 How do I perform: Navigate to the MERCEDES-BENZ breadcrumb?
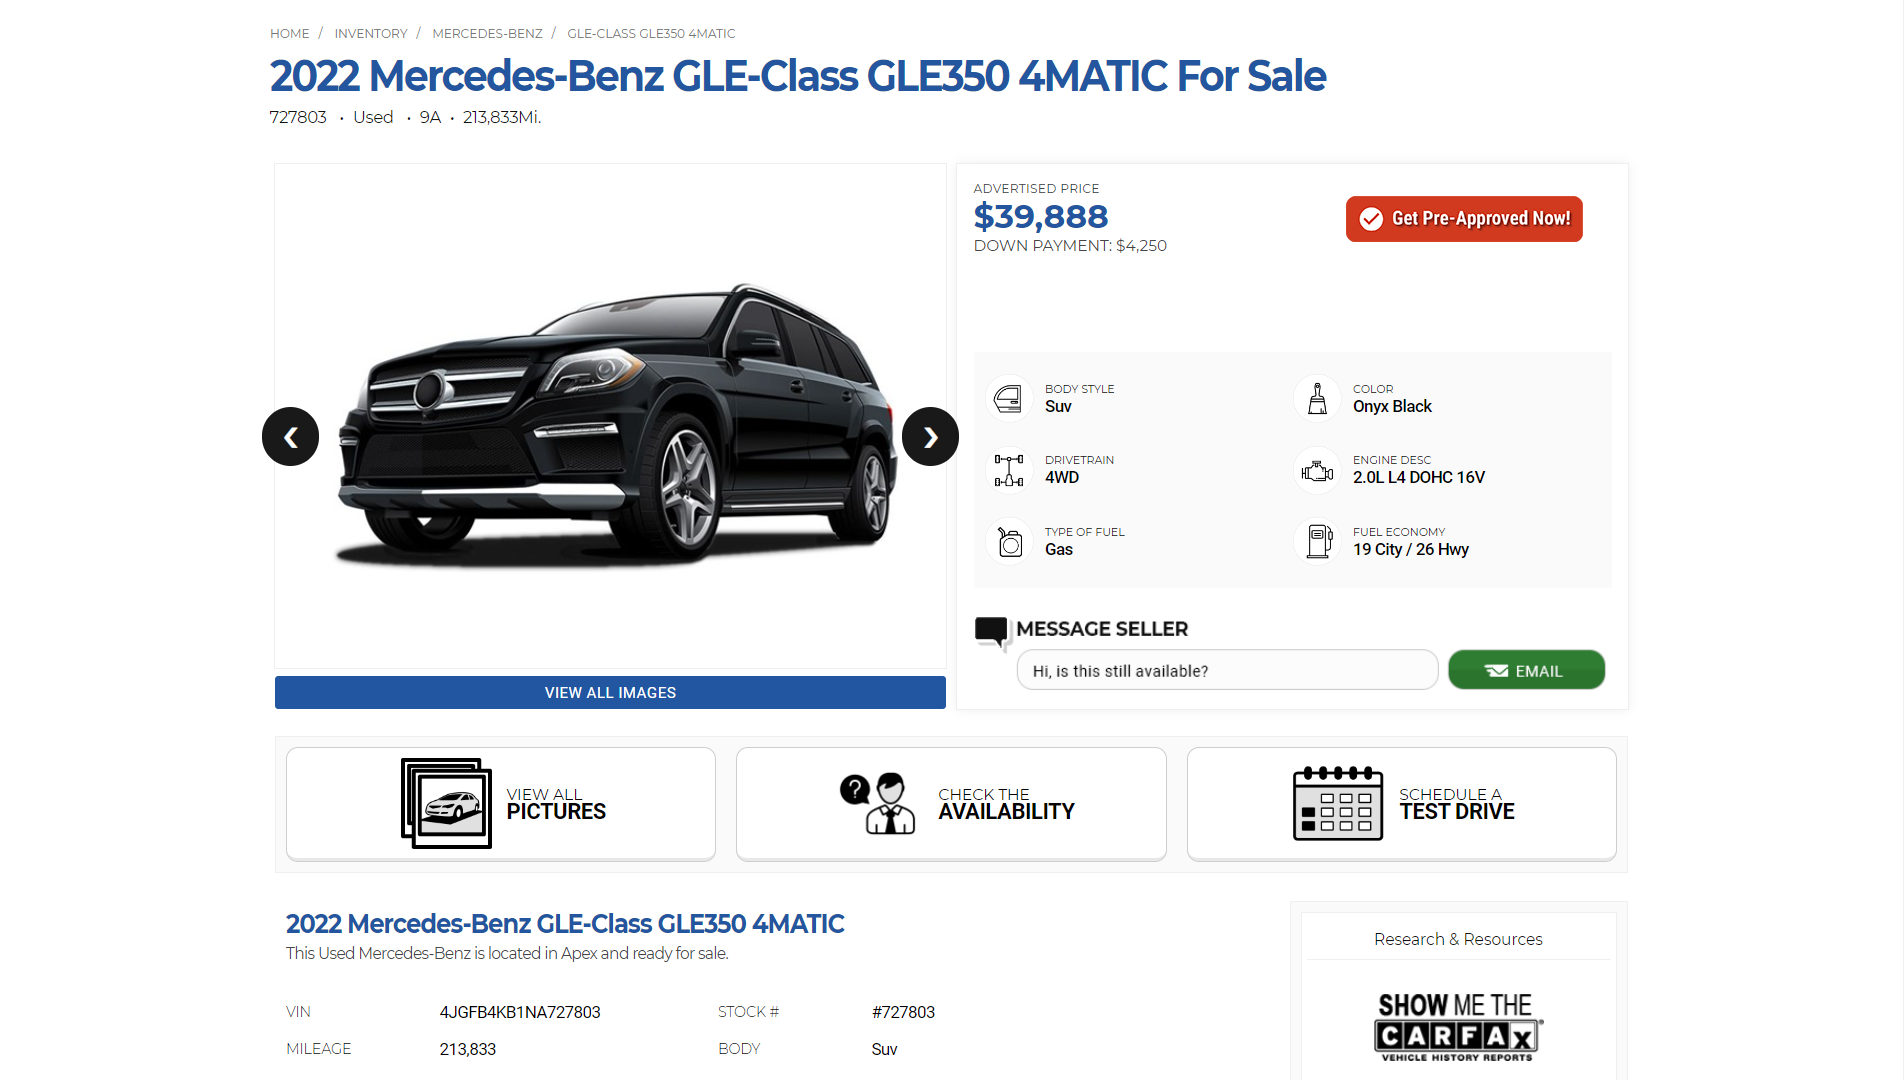(487, 33)
